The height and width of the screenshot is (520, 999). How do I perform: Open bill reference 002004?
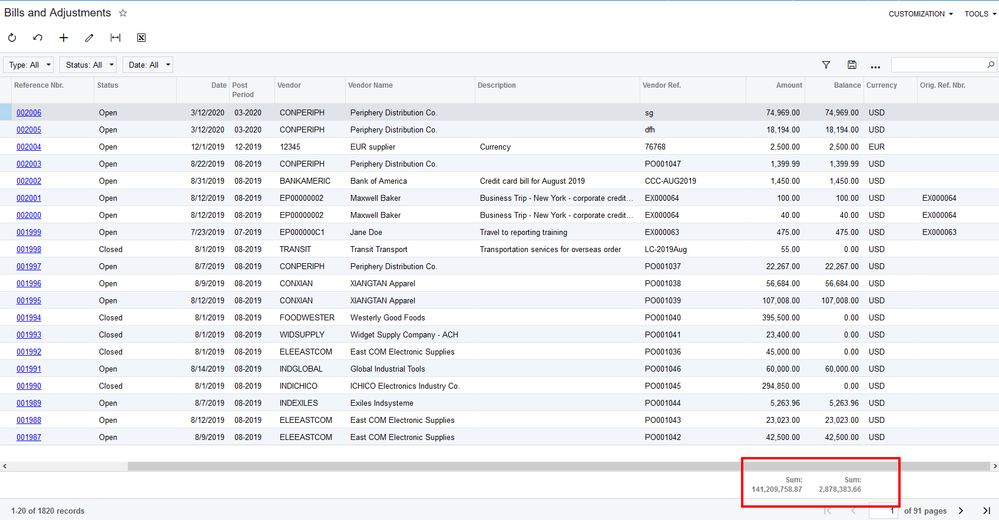(29, 147)
